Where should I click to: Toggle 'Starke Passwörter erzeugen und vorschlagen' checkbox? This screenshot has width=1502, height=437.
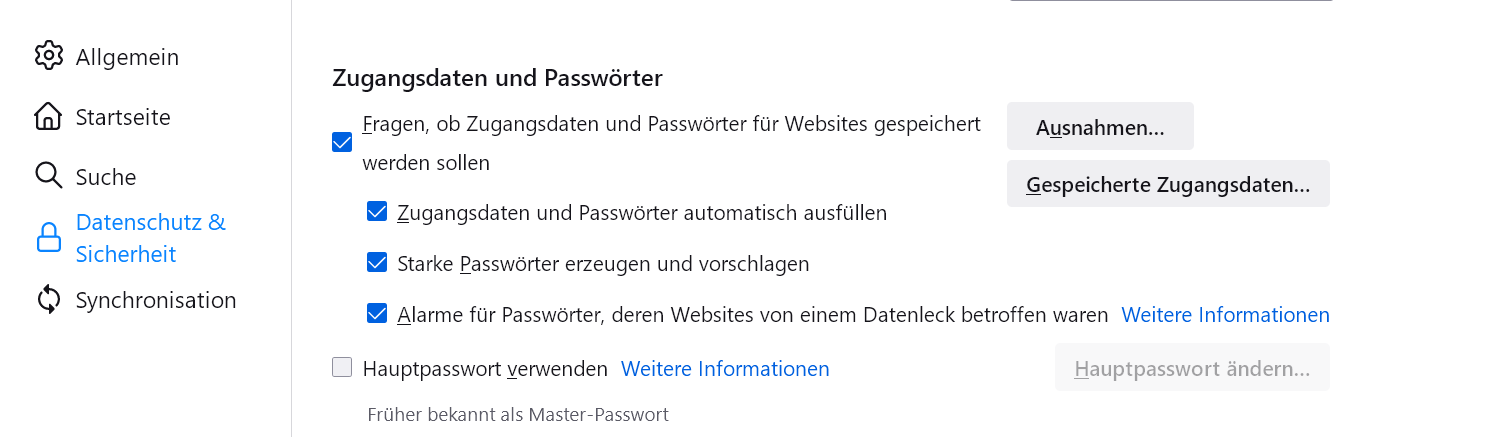point(377,263)
